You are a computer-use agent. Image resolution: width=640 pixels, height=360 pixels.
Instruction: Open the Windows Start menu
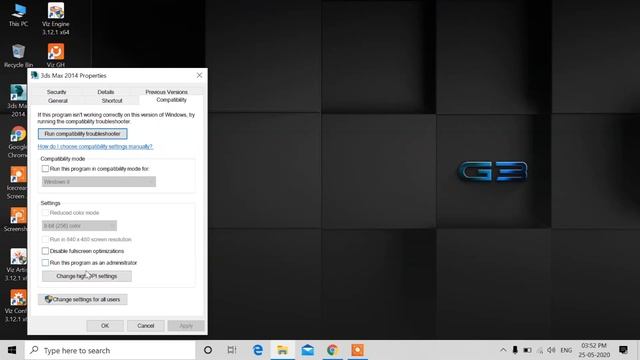[12, 350]
